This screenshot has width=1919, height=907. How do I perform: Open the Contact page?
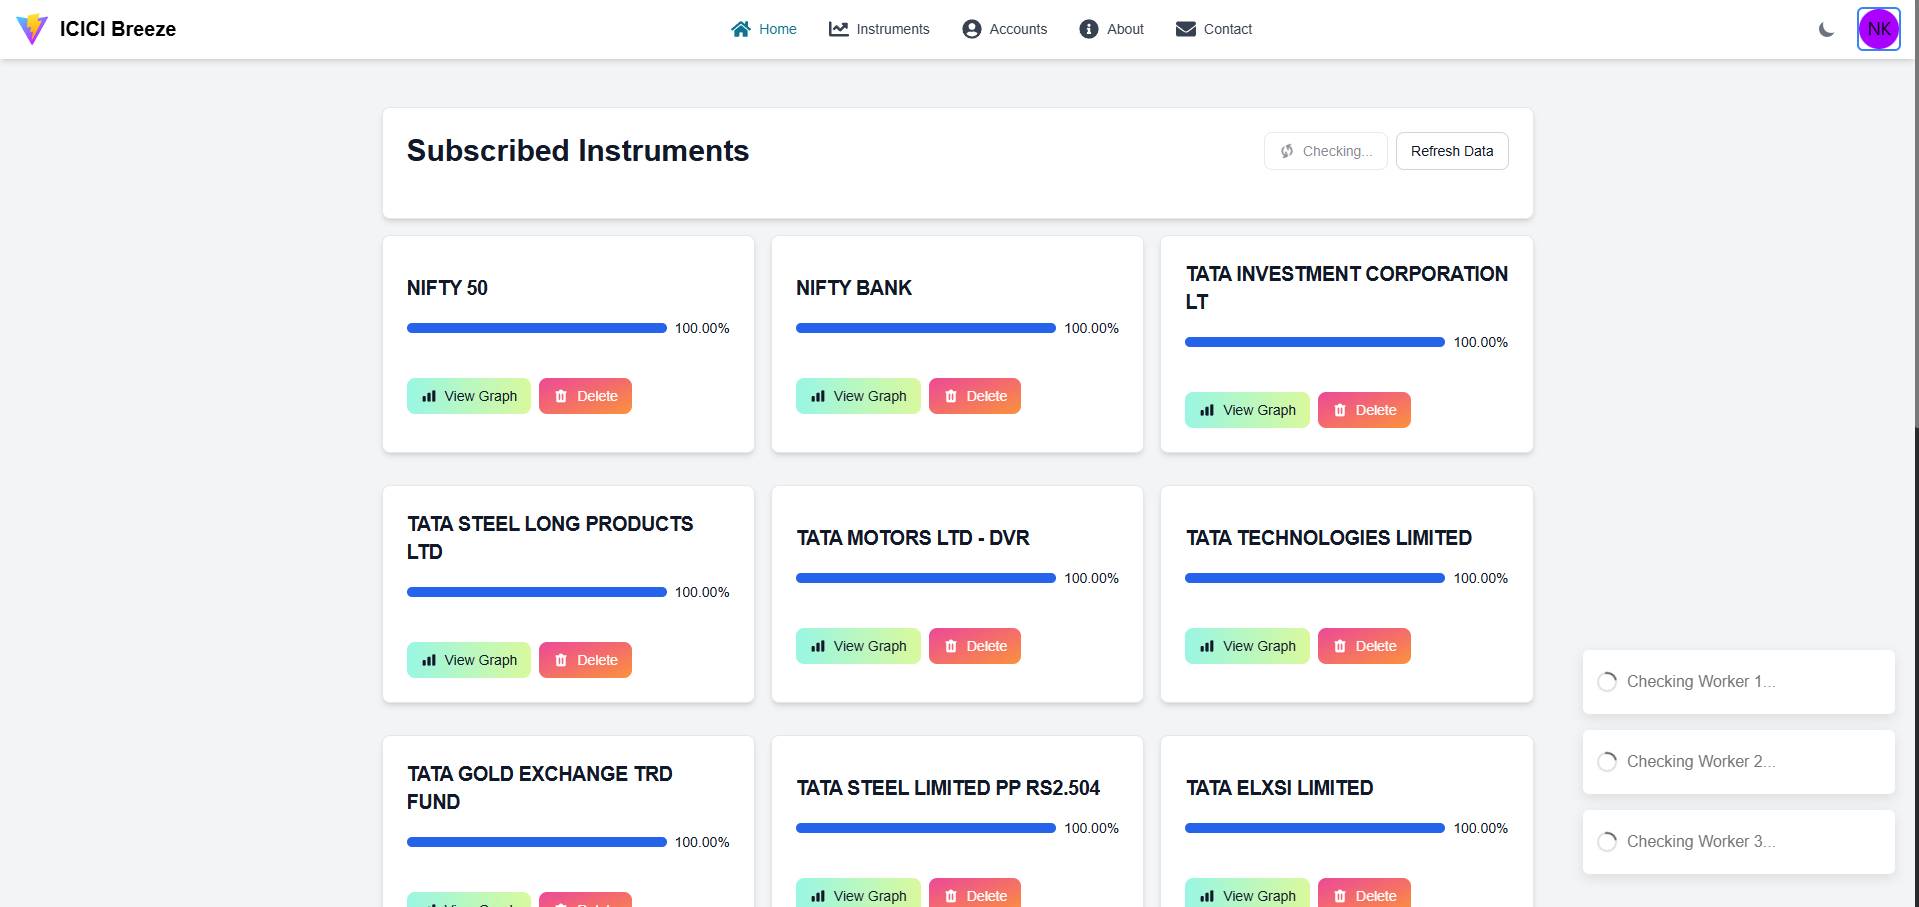tap(1214, 29)
